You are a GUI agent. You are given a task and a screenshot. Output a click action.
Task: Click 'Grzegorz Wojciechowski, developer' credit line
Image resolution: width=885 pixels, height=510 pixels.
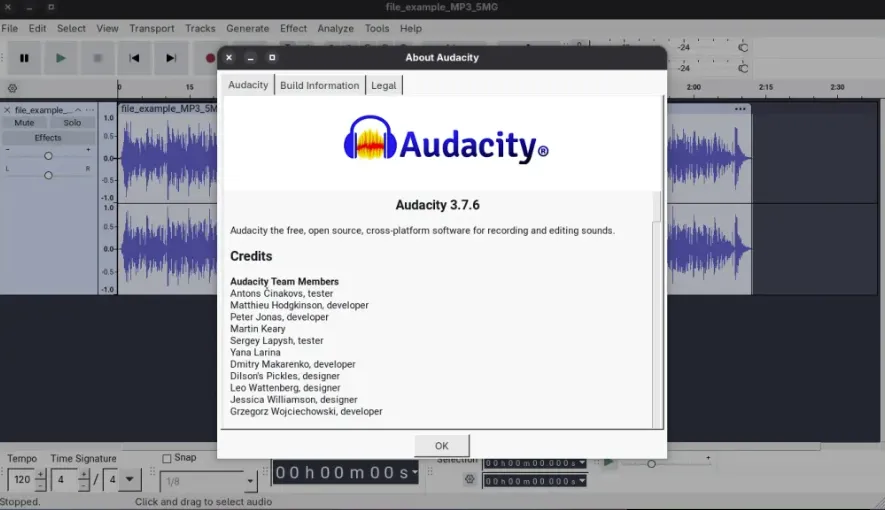306,411
